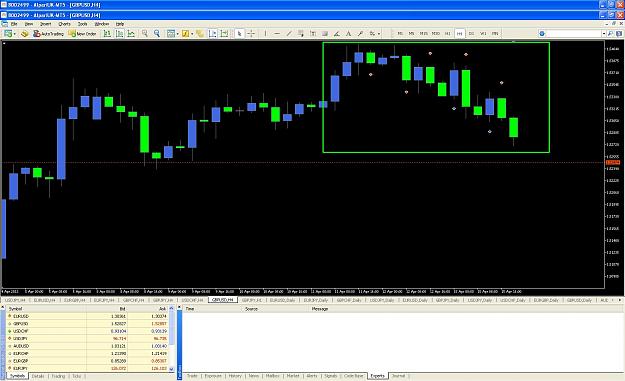Switch timeframe to M15
This screenshot has width=625, height=381.
click(423, 34)
